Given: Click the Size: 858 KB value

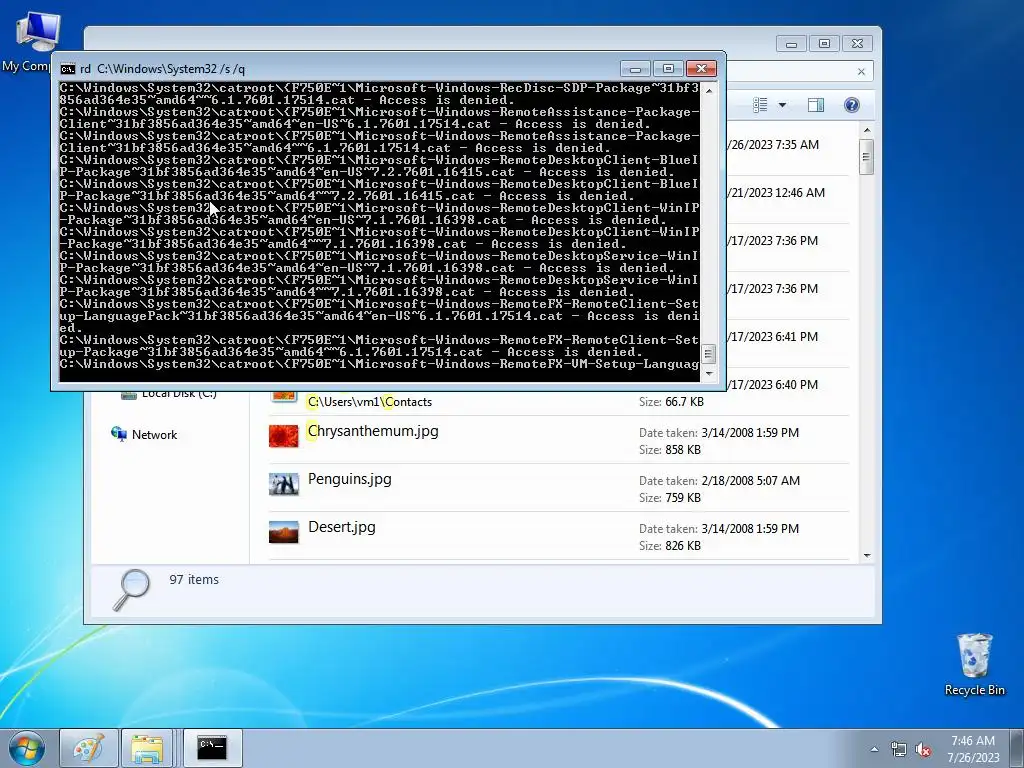Looking at the screenshot, I should click(x=683, y=450).
